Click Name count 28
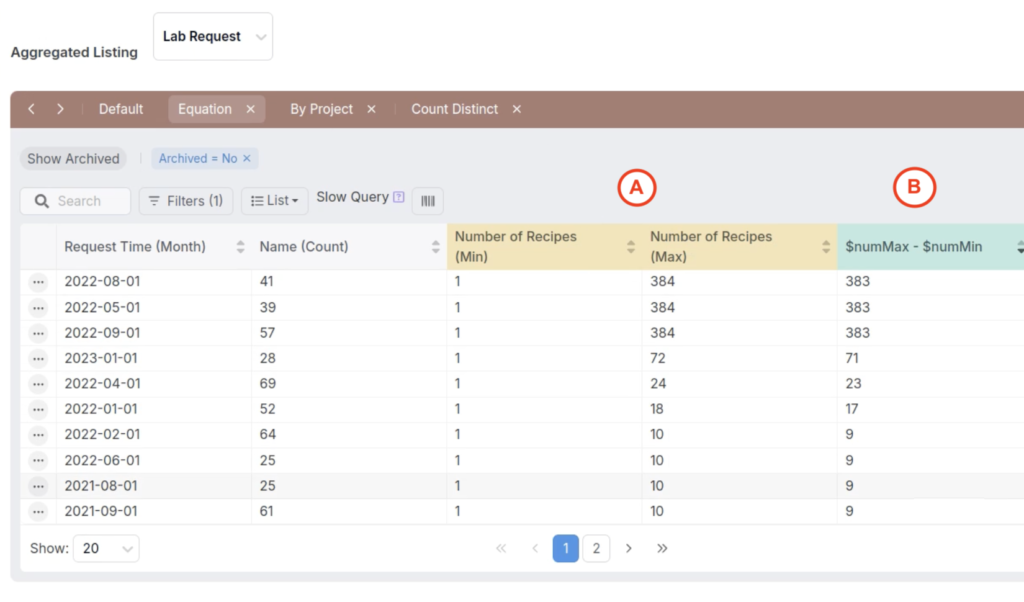 click(x=268, y=358)
